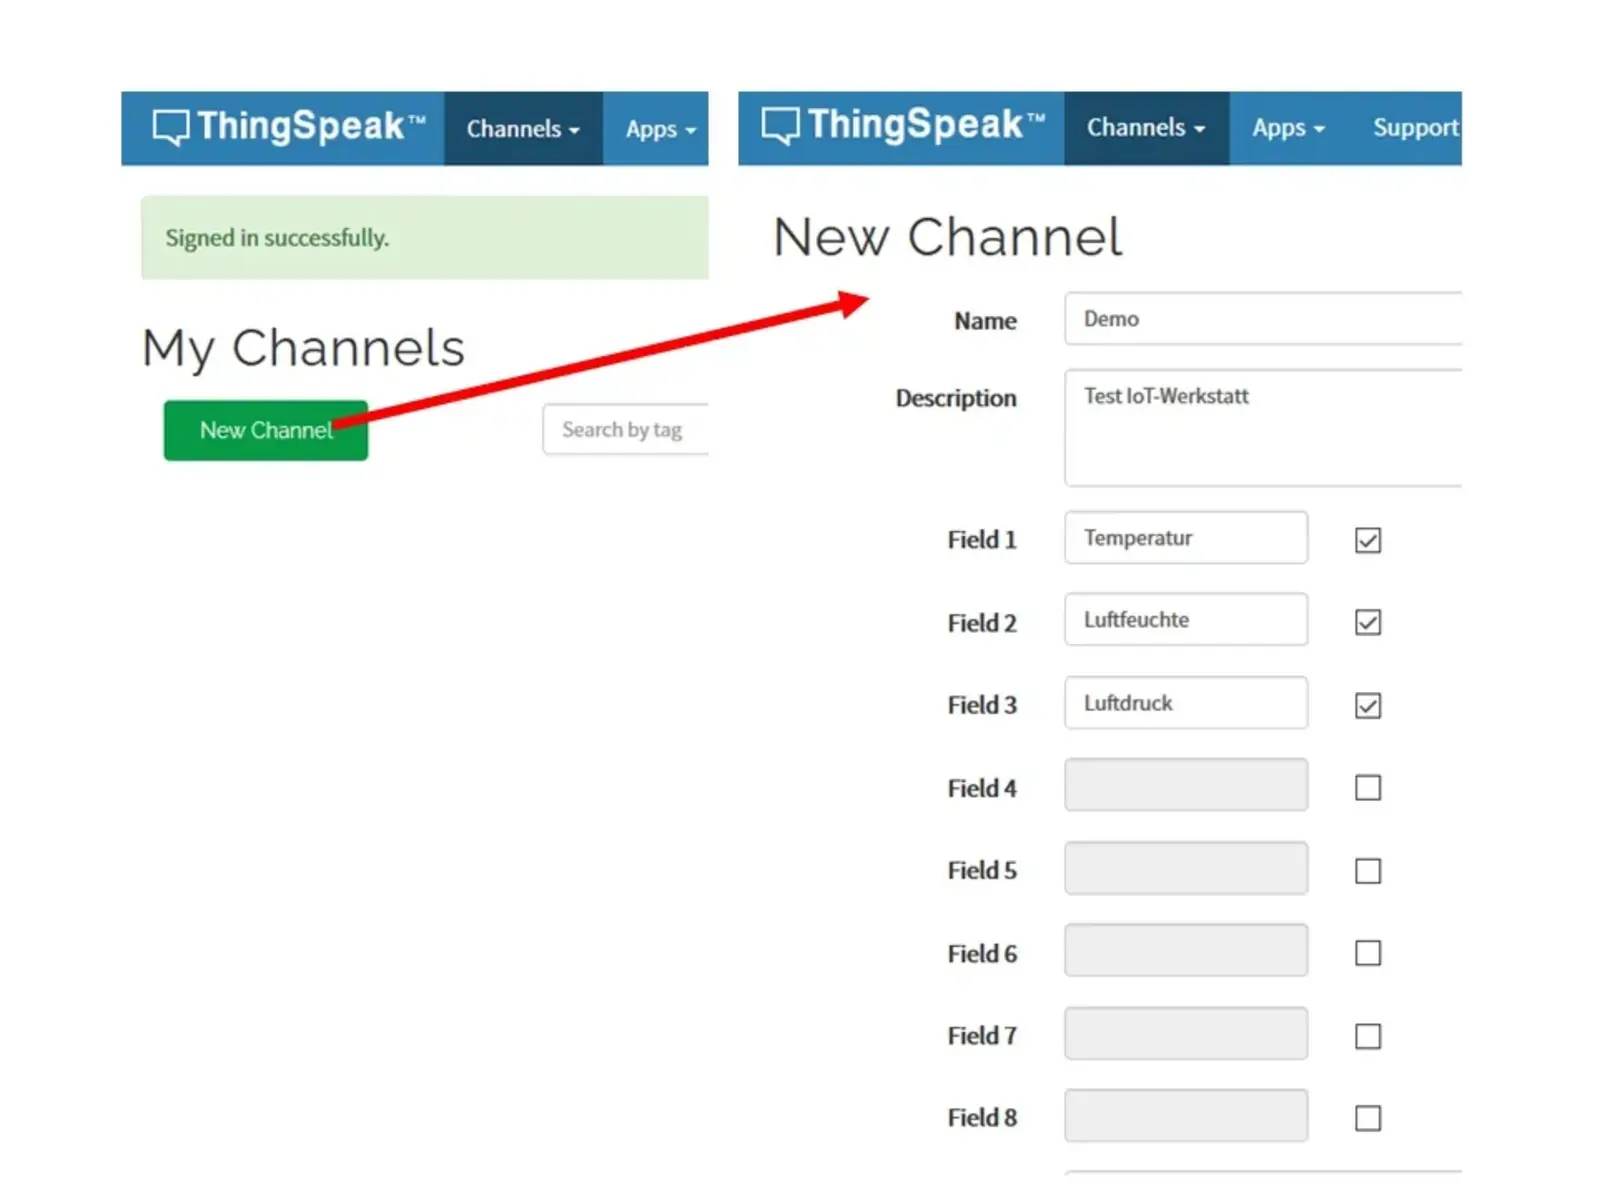The width and height of the screenshot is (1600, 1200).
Task: Uncheck the Field 3 Luftdruck checkbox
Action: (x=1367, y=704)
